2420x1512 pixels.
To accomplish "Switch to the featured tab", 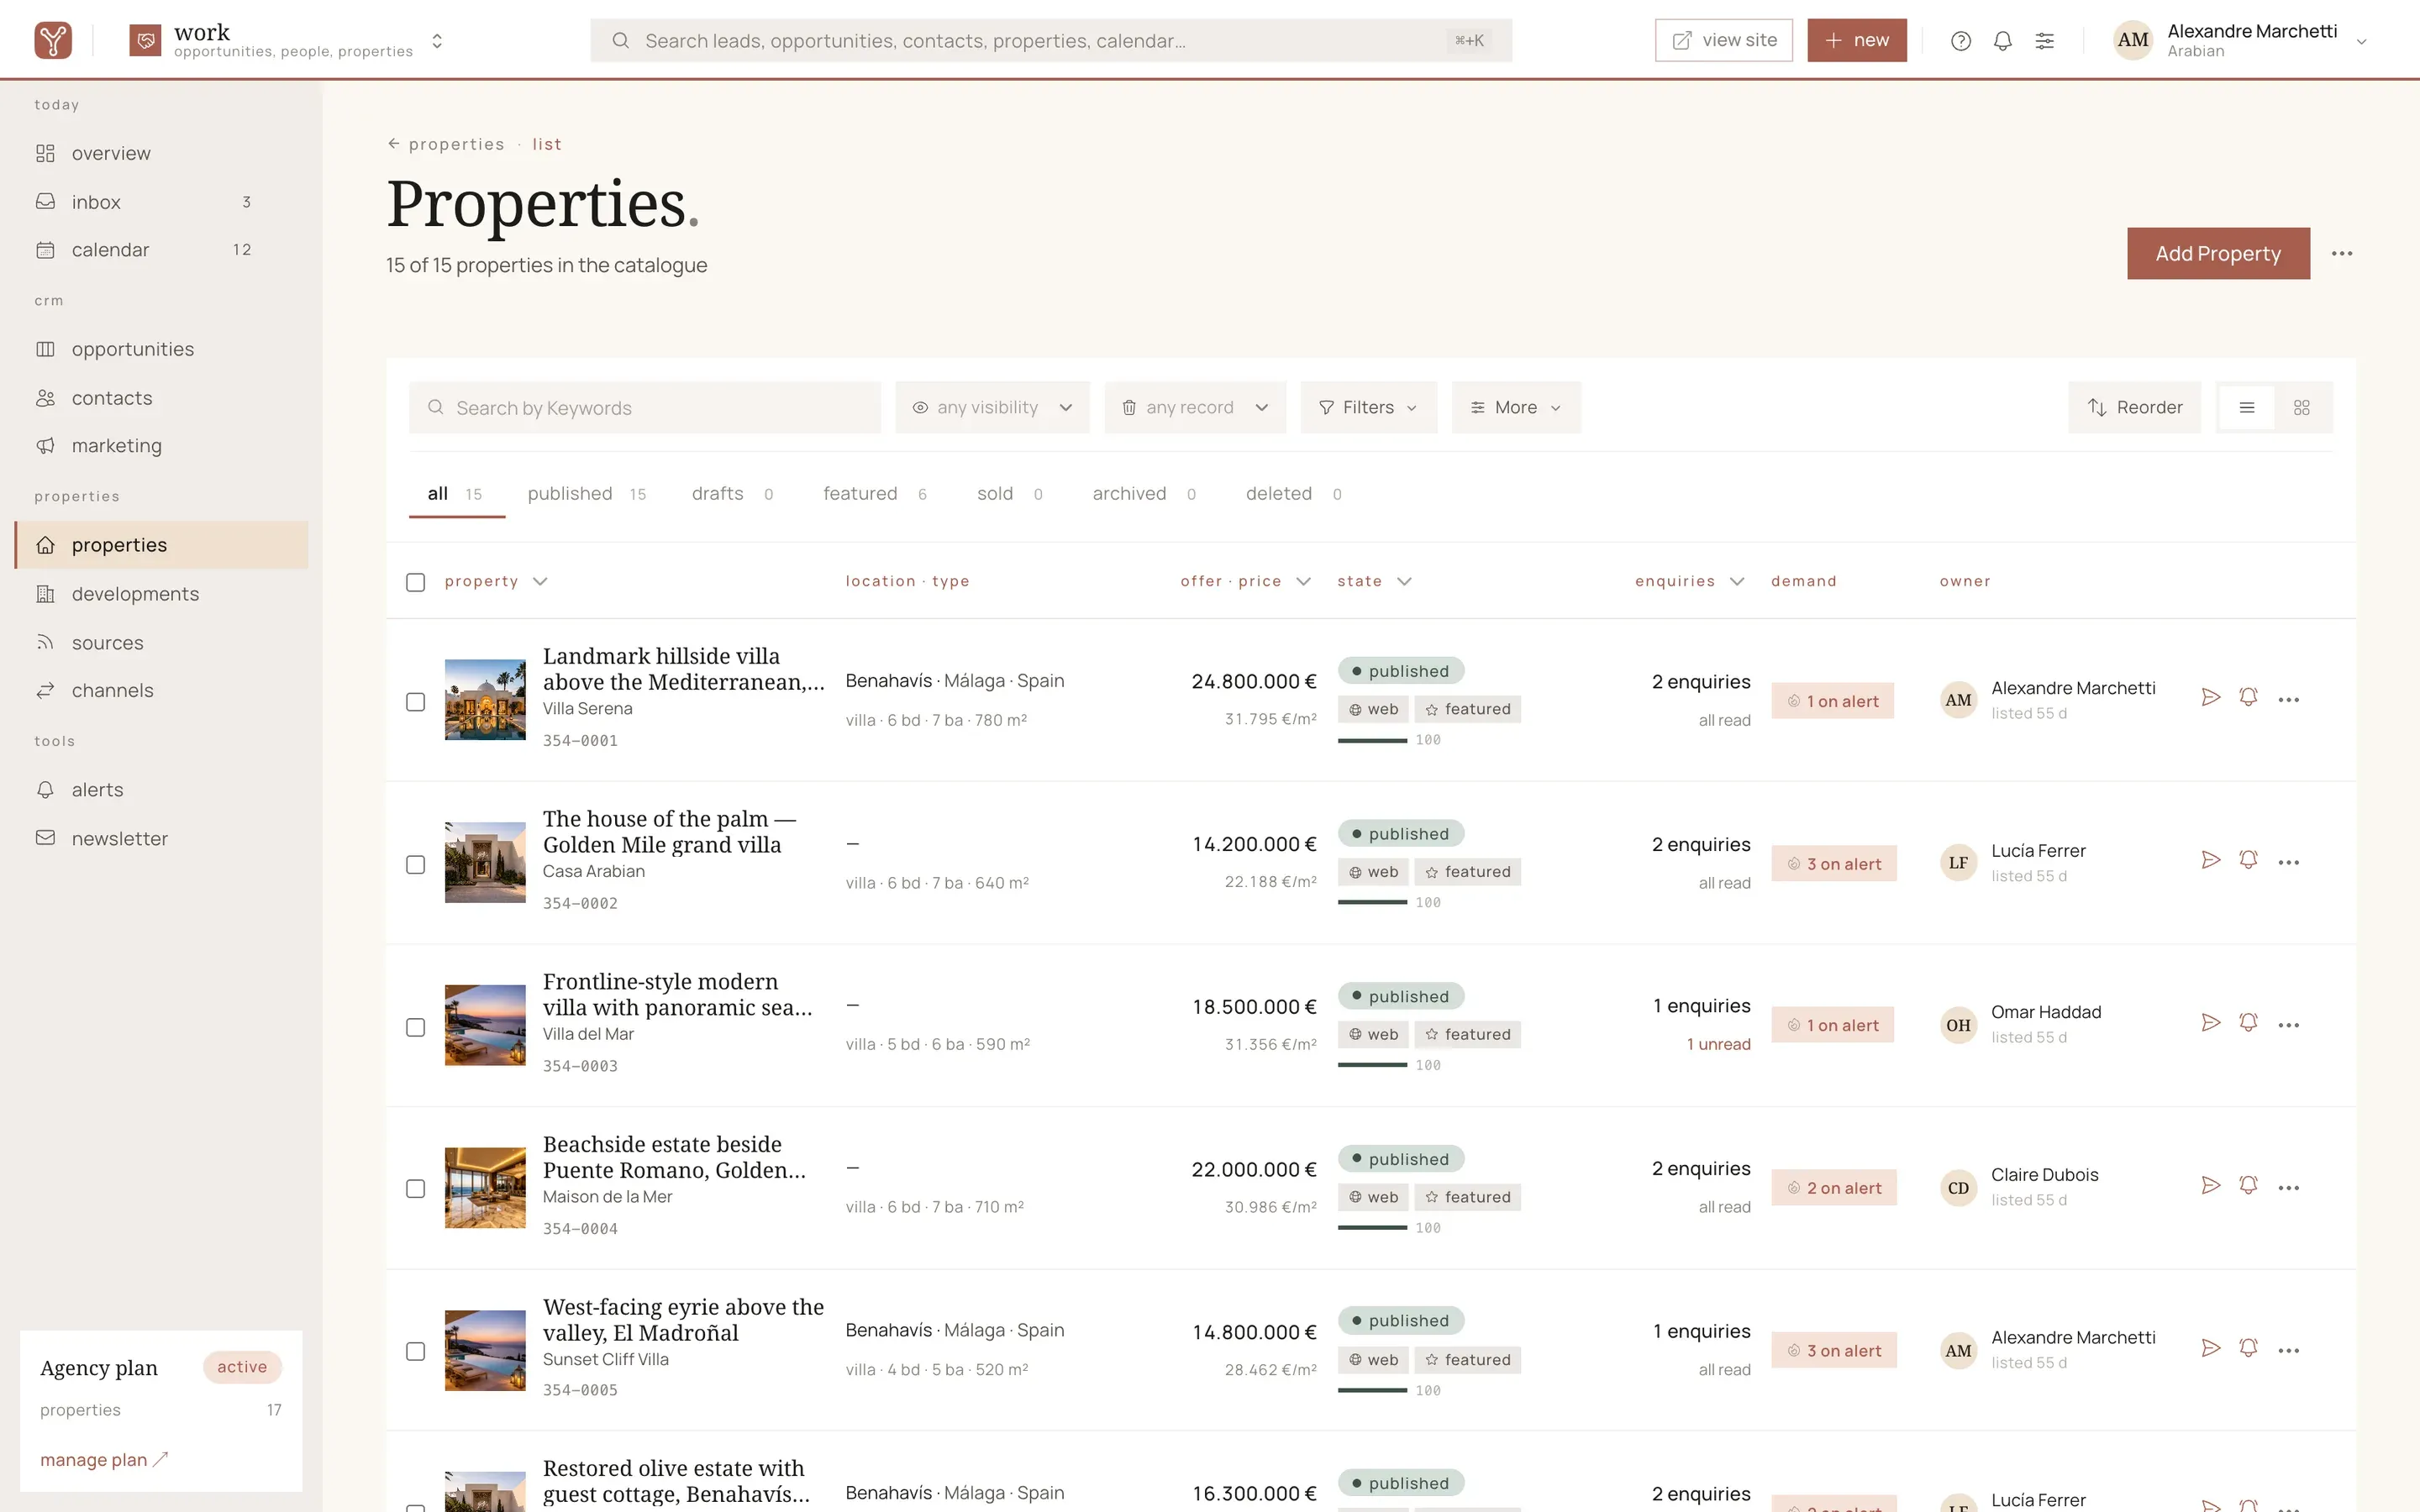I will 875,494.
